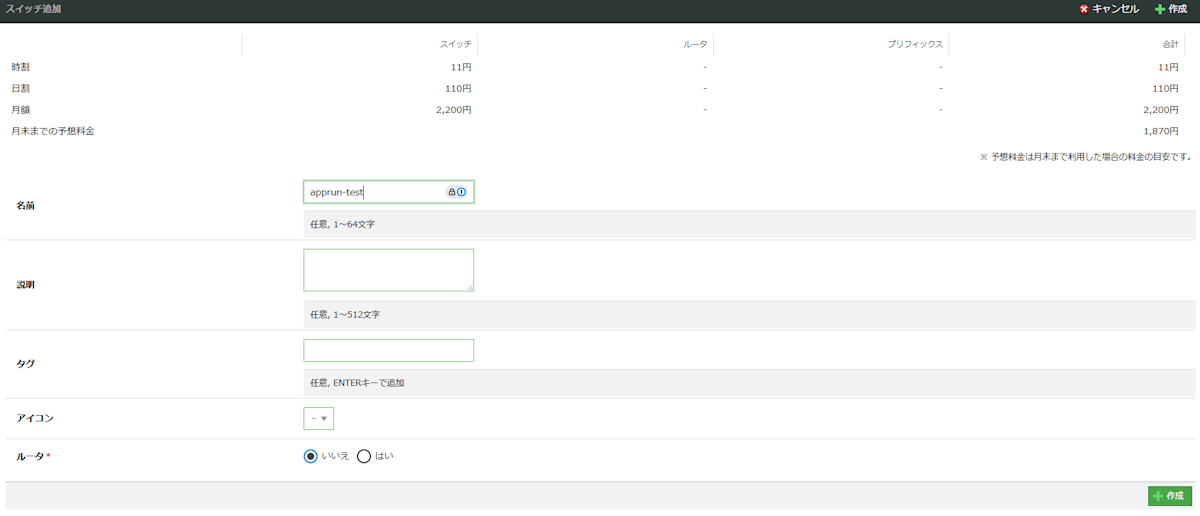This screenshot has height=516, width=1200.
Task: Click the タグ form label
Action: [x=25, y=364]
